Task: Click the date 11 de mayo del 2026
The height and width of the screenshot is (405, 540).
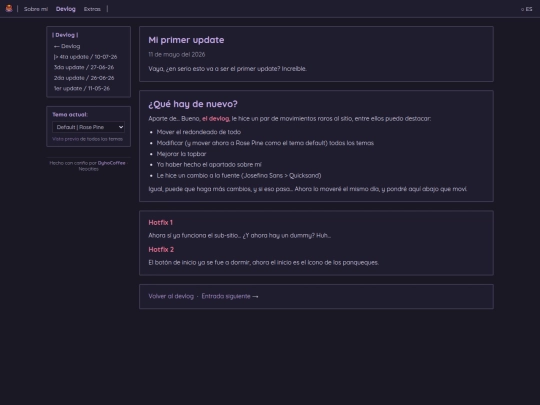Action: tap(177, 54)
